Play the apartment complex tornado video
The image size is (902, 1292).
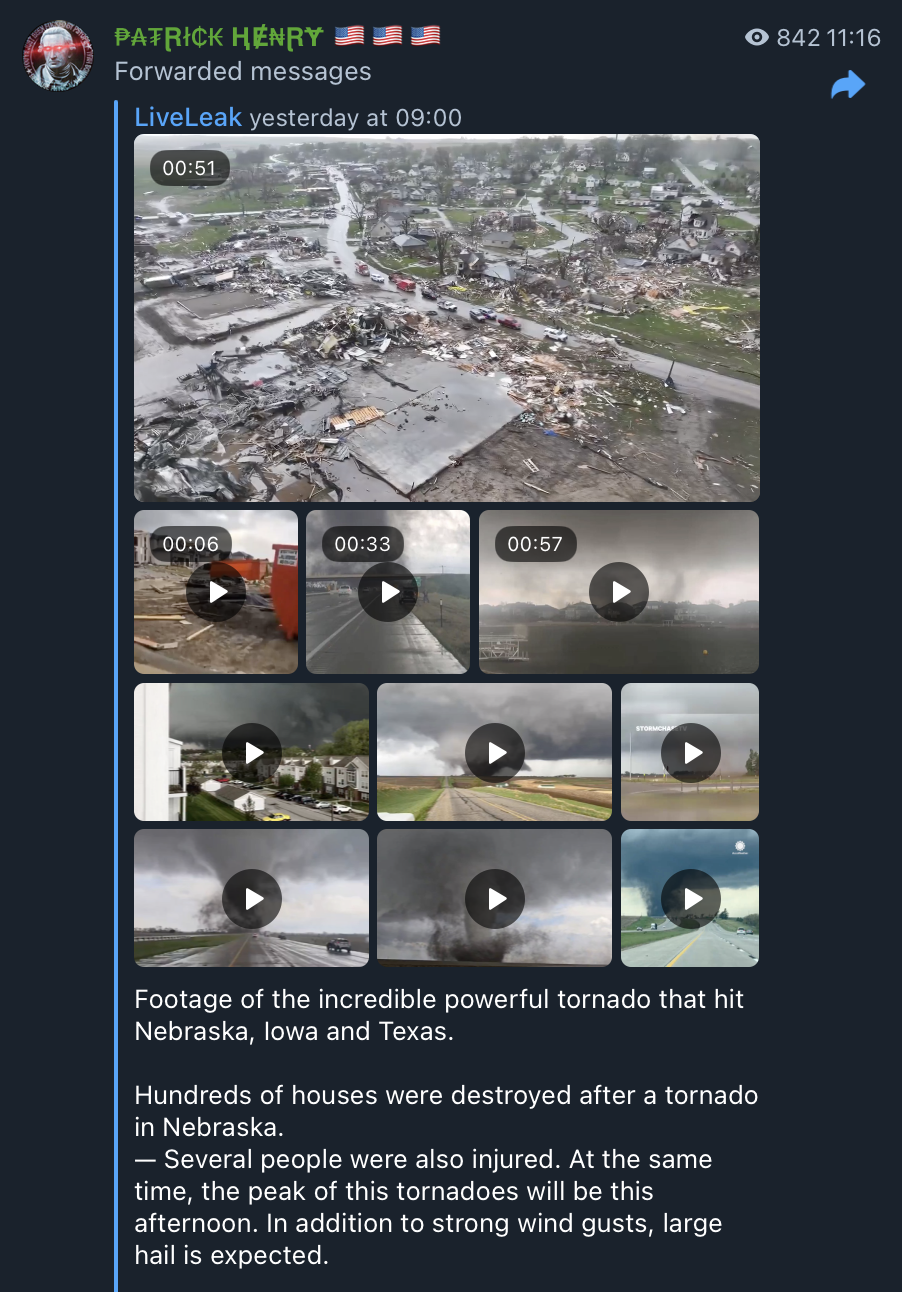pyautogui.click(x=252, y=752)
